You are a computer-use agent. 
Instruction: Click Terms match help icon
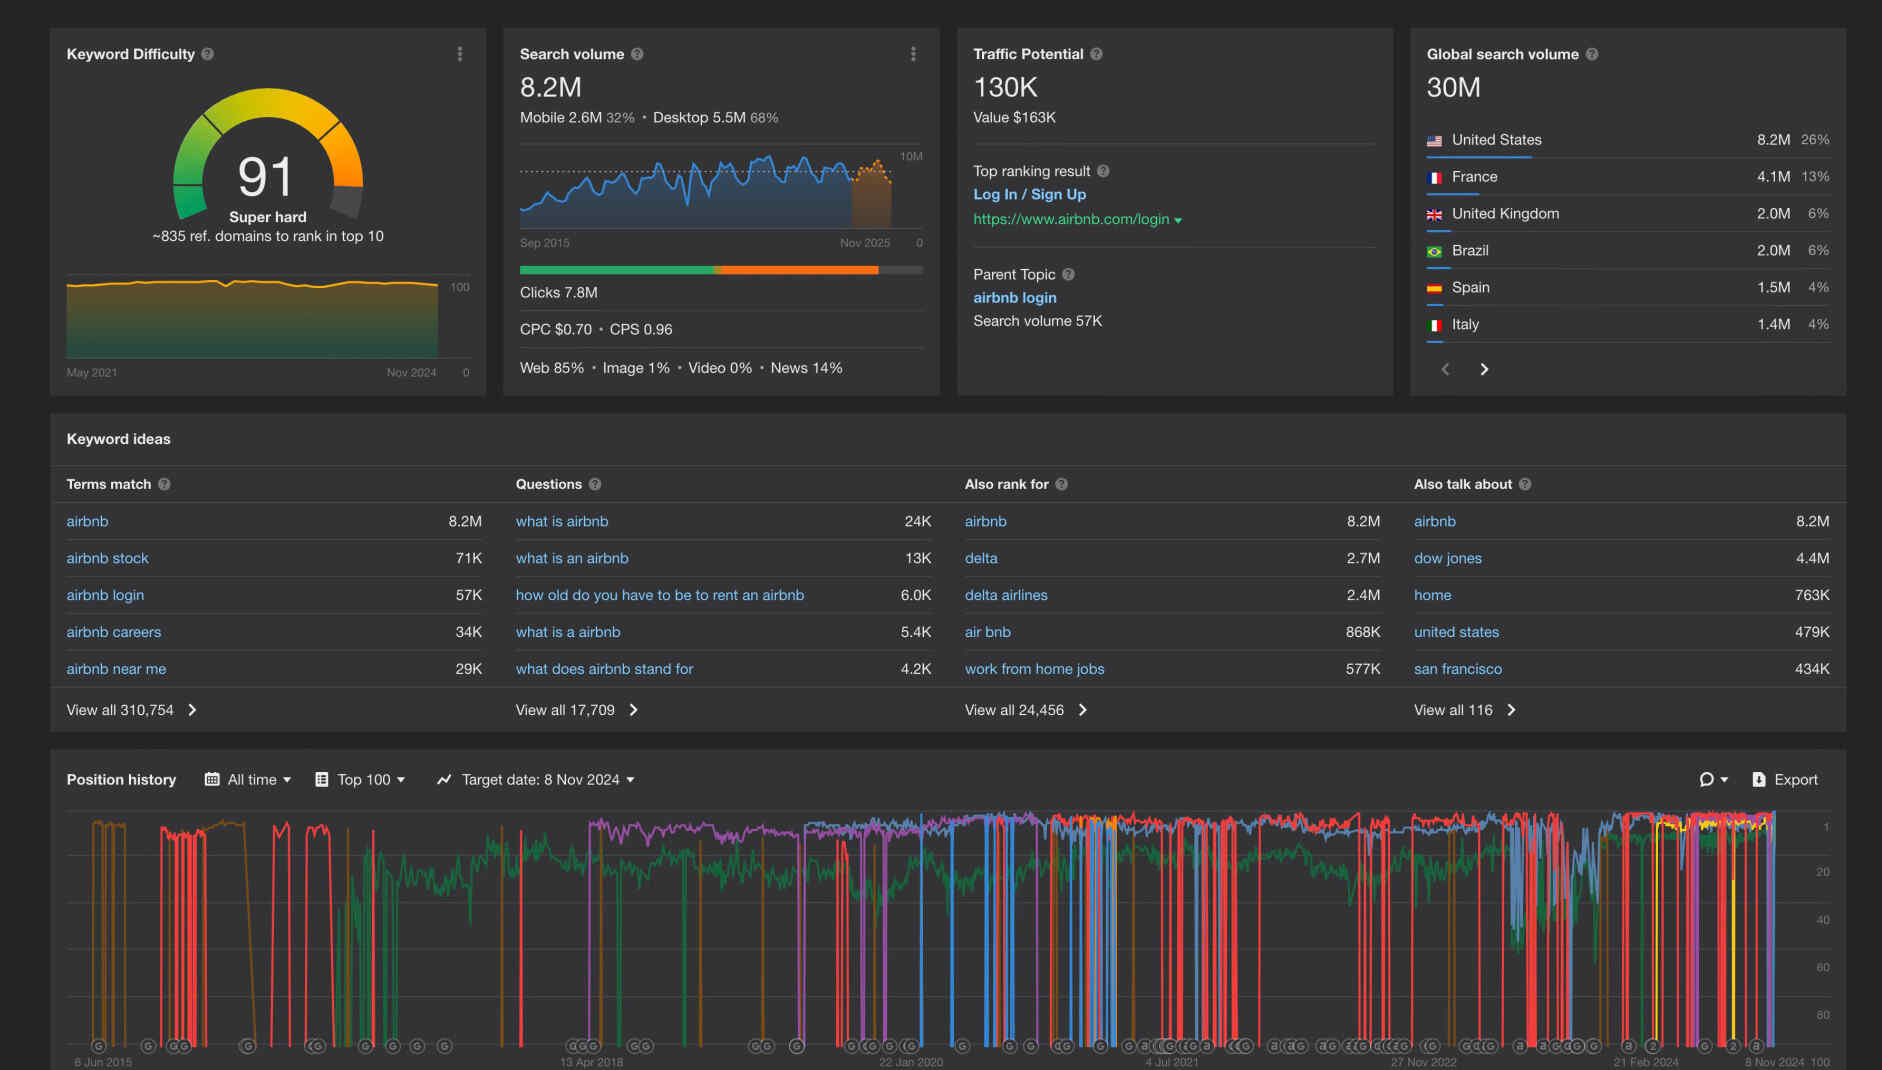tap(164, 484)
